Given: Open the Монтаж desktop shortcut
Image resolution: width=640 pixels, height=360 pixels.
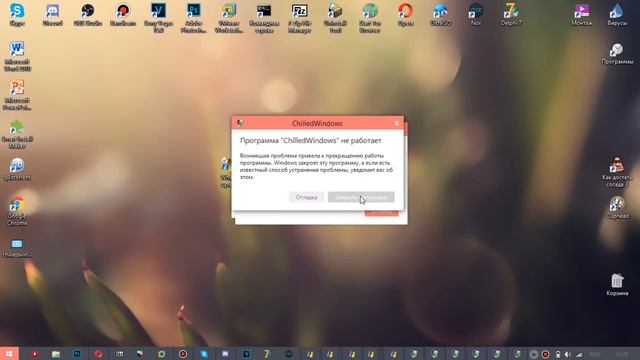Looking at the screenshot, I should pyautogui.click(x=582, y=15).
